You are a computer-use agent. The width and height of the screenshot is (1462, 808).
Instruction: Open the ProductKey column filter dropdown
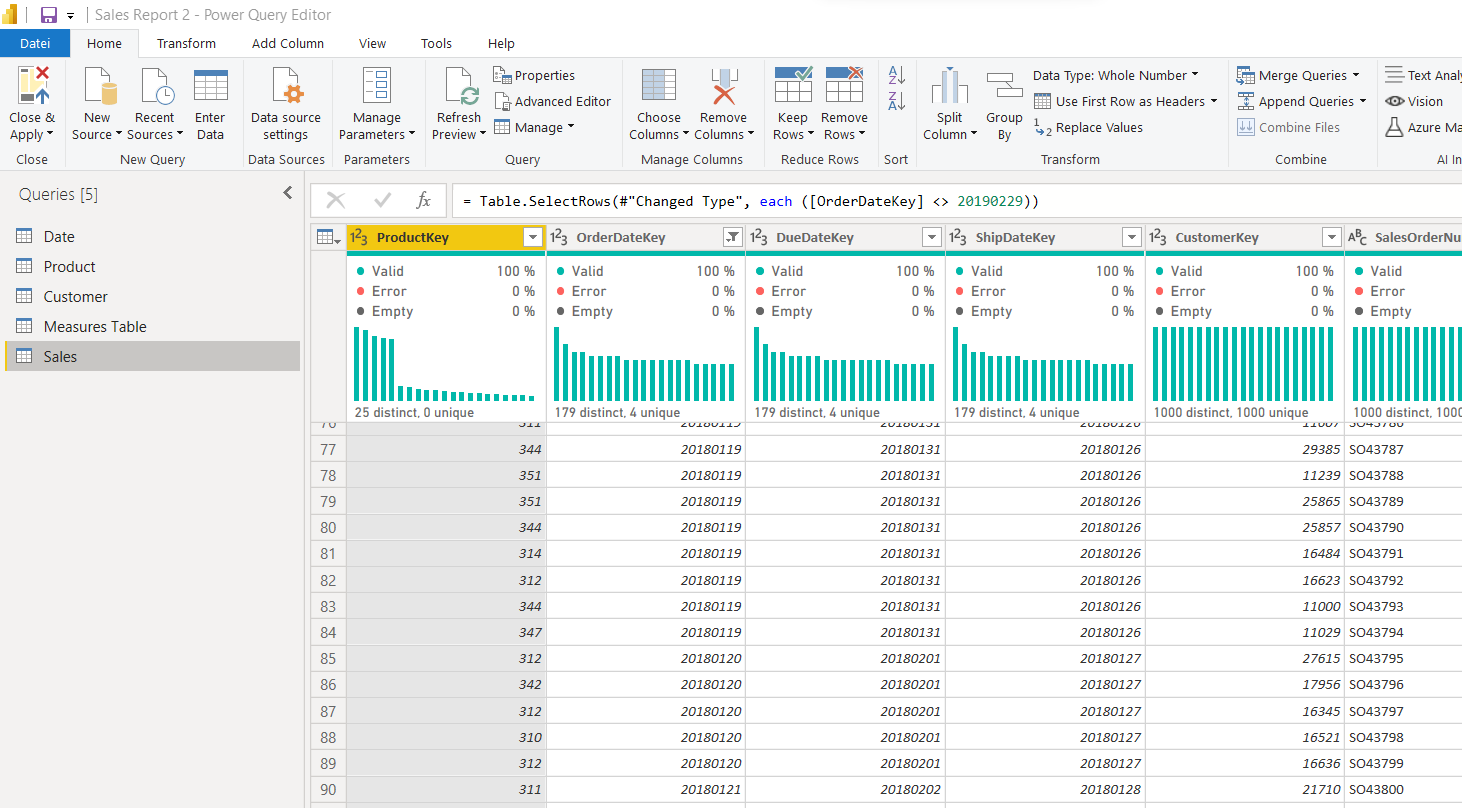click(x=533, y=237)
